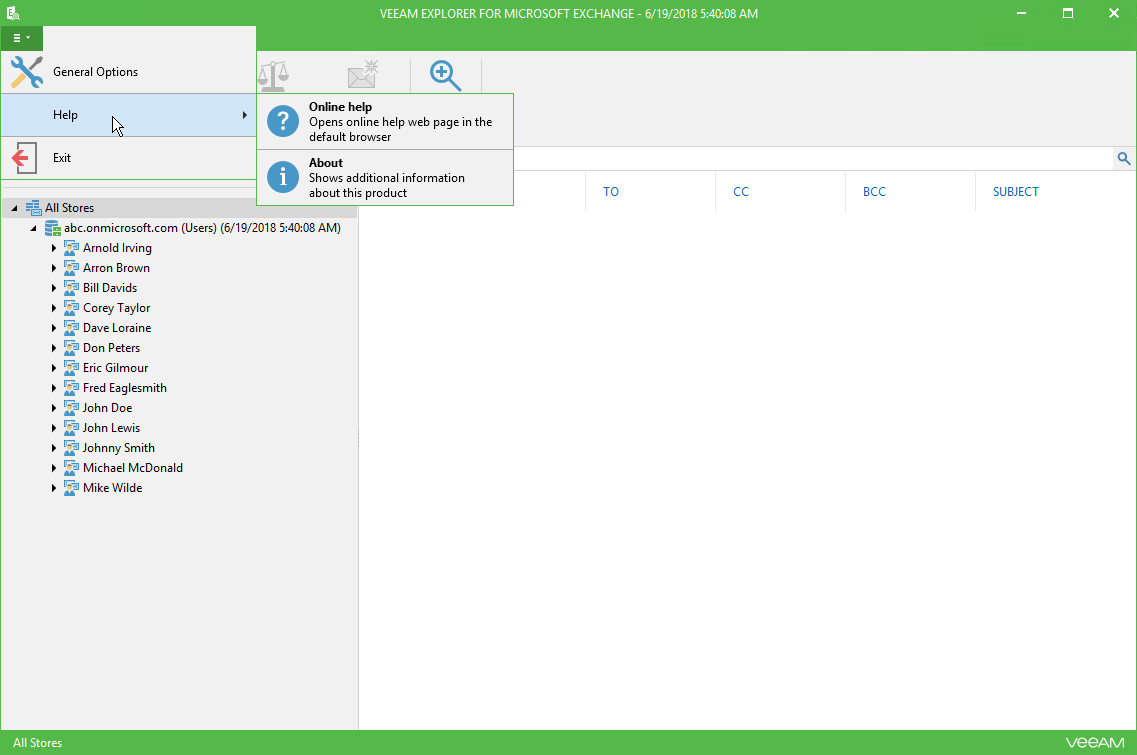Click the question mark Online help icon
The height and width of the screenshot is (755, 1137).
(x=283, y=121)
